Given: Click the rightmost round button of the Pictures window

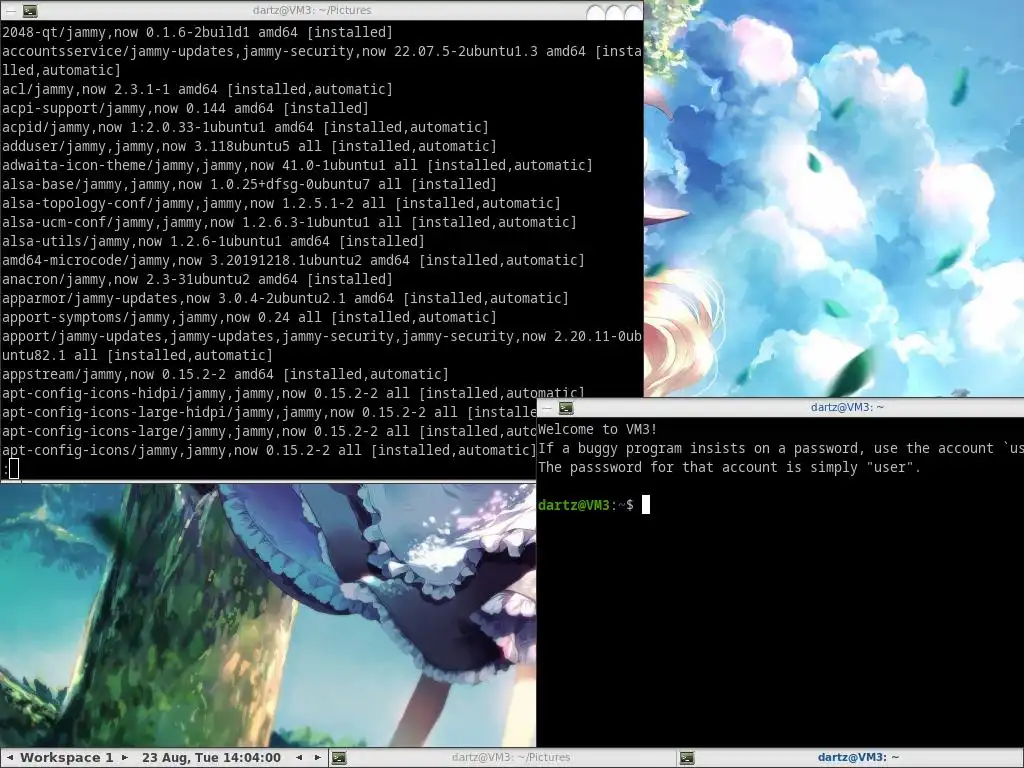Looking at the screenshot, I should coord(633,12).
